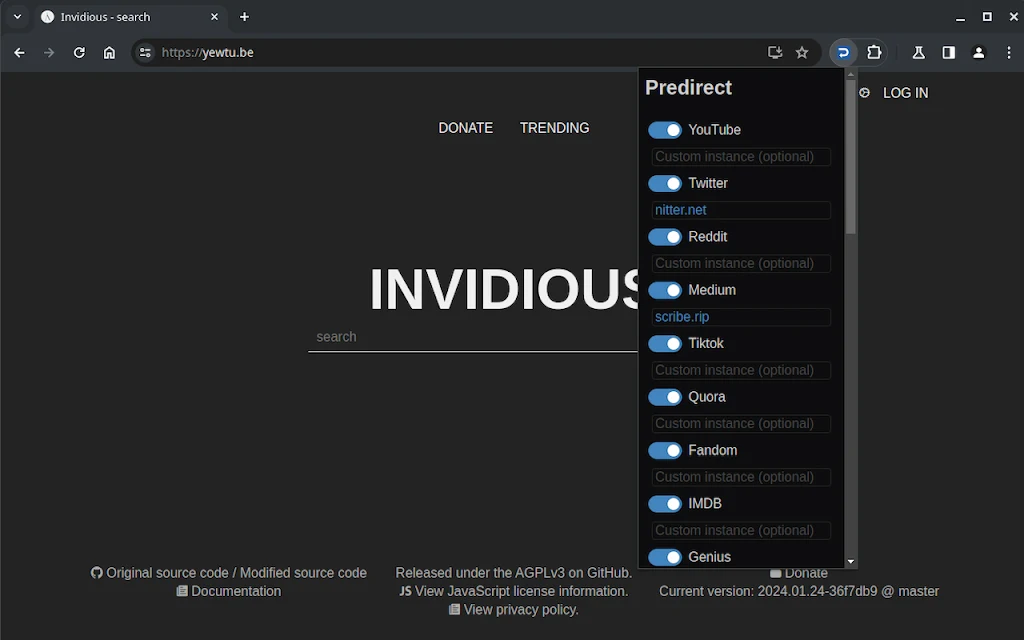Click the popup scroll up arrow
Screen dimensions: 1024x640
(850, 74)
